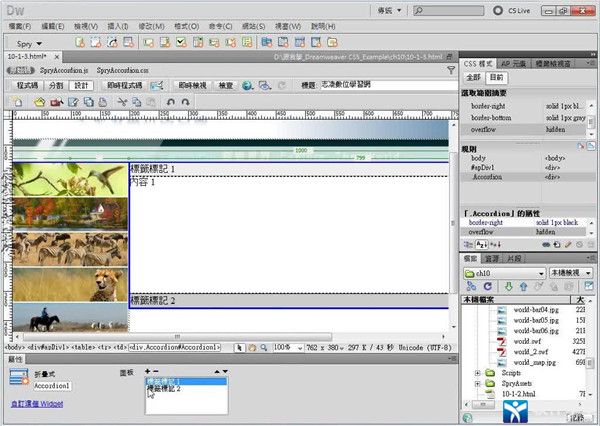Viewport: 600px width, 426px height.
Task: Click the 自訂這個 Widget link
Action: [x=37, y=403]
